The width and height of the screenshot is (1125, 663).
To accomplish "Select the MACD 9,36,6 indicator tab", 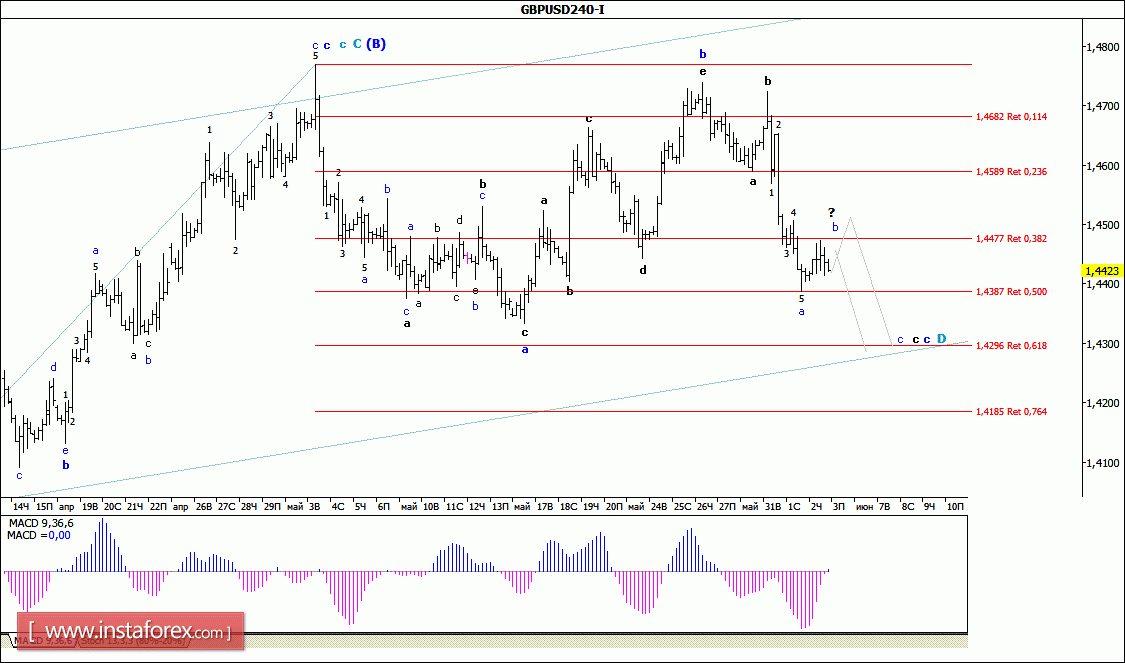I will (40, 640).
